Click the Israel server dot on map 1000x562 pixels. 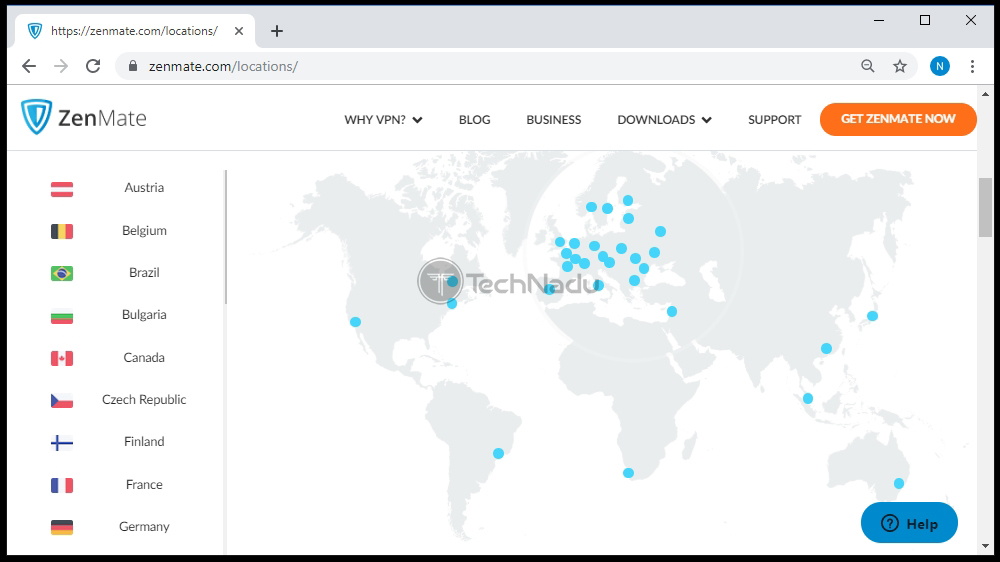[672, 311]
